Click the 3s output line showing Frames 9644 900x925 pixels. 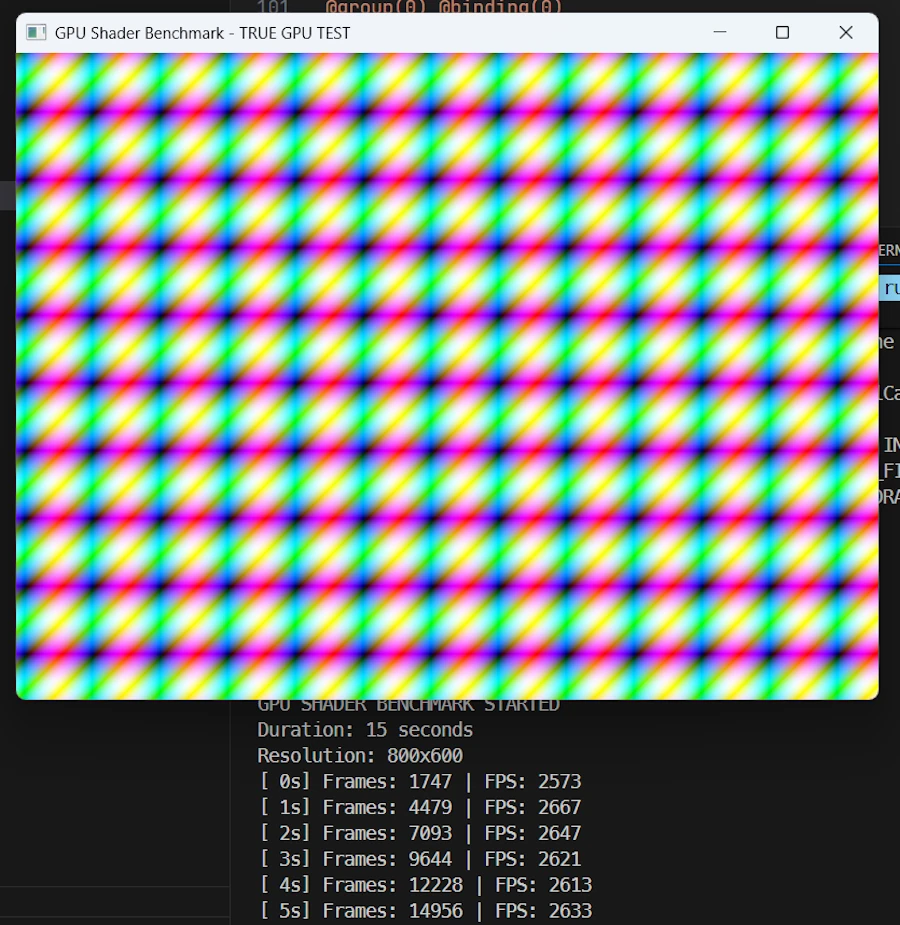(419, 859)
